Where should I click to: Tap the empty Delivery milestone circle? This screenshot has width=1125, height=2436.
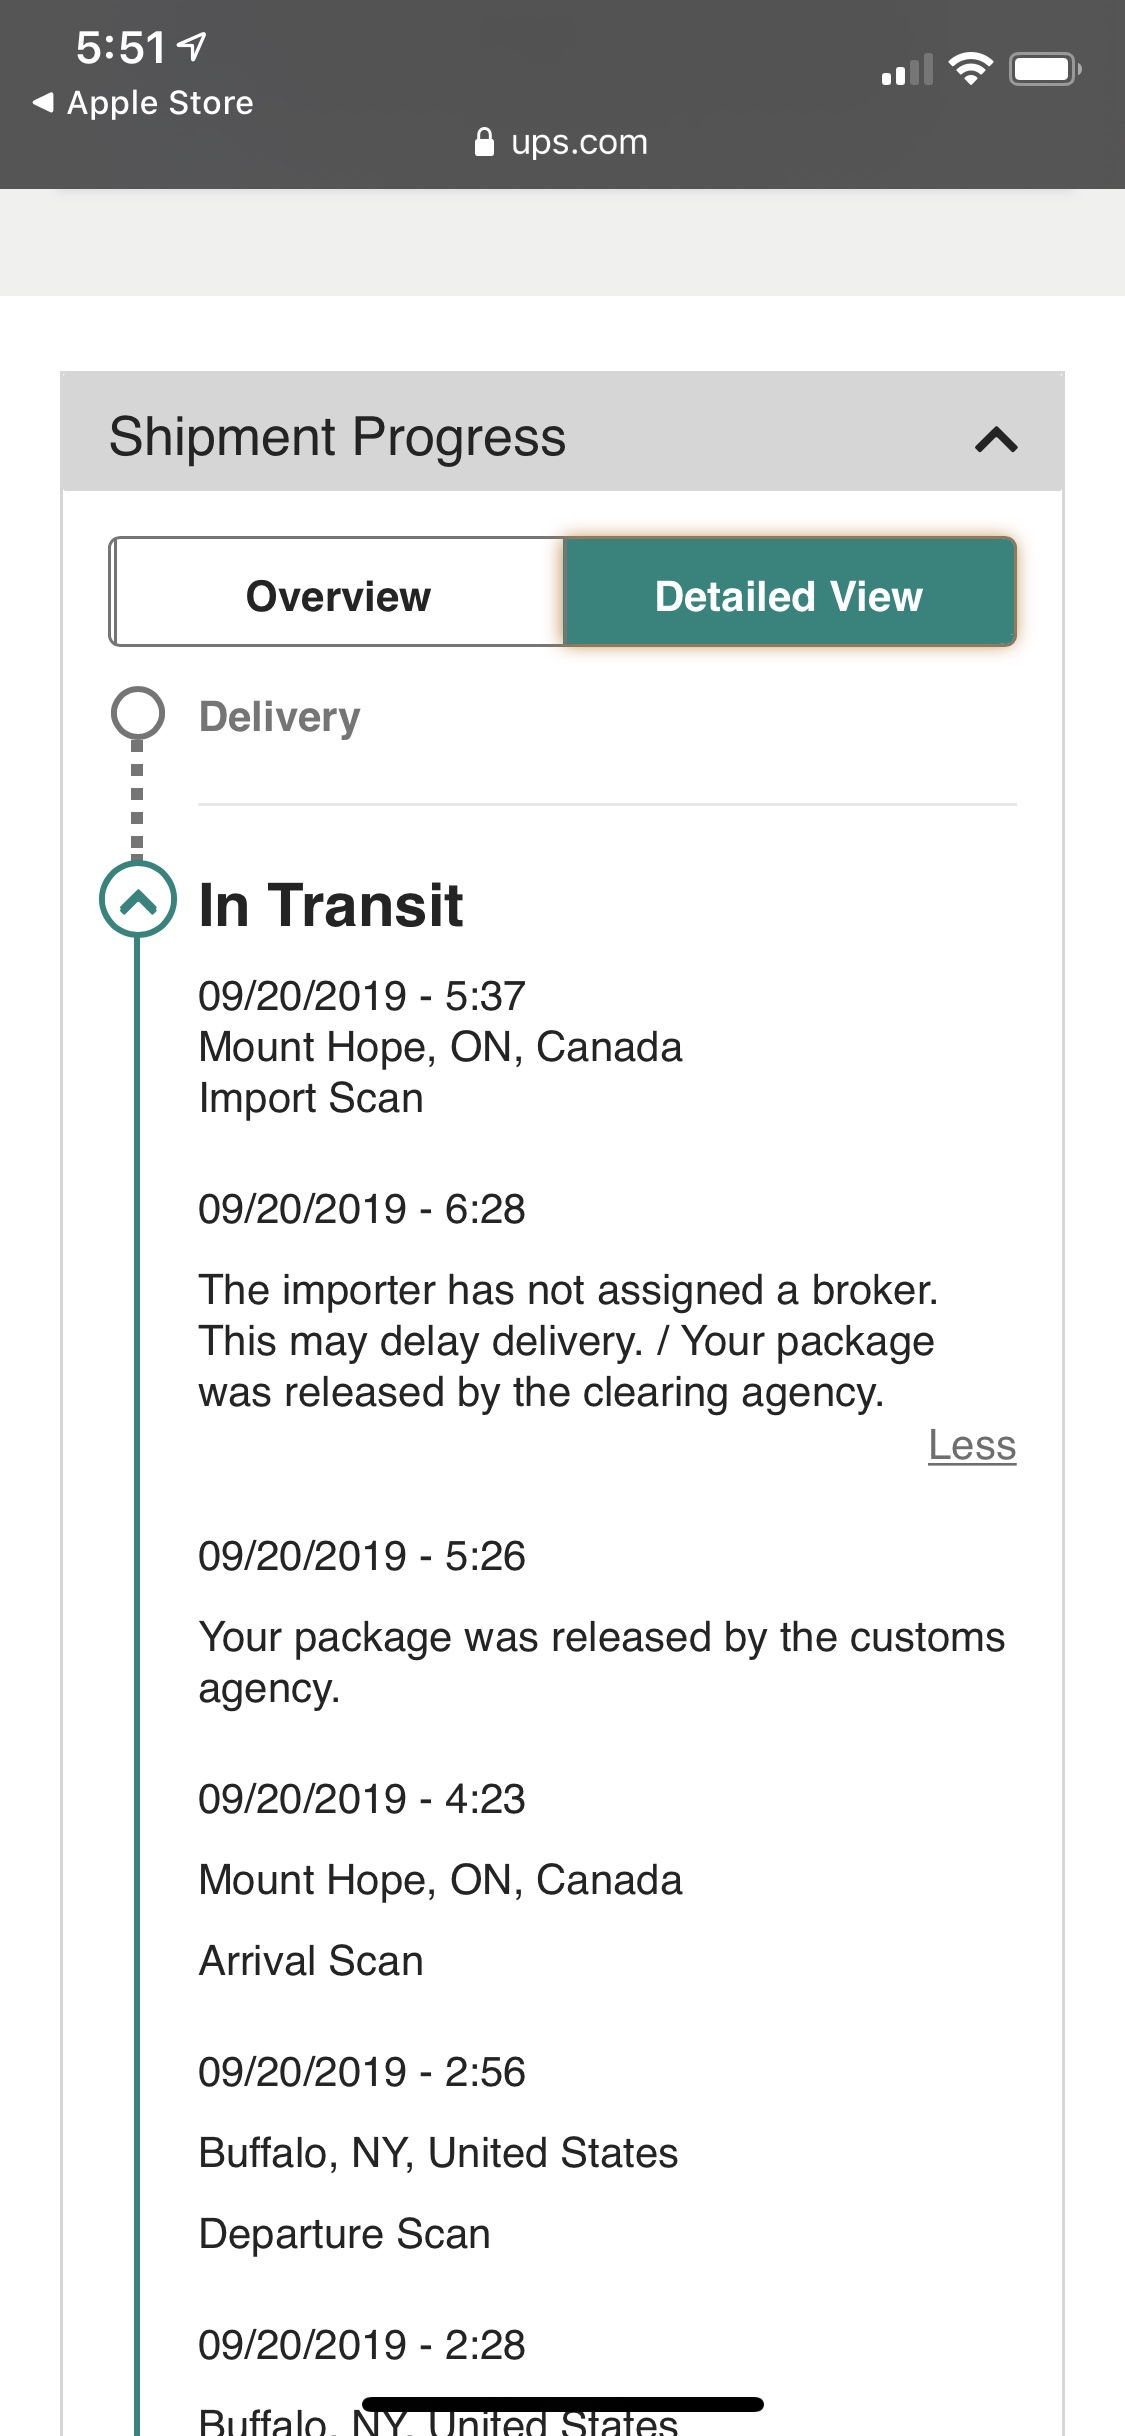[x=137, y=713]
